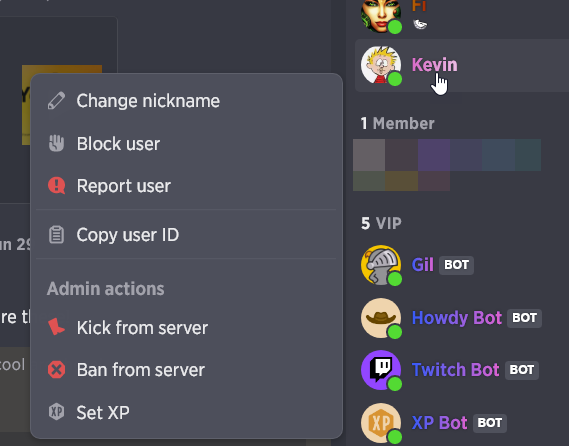Open Gil bot's knight avatar
The height and width of the screenshot is (446, 569).
coord(381,265)
